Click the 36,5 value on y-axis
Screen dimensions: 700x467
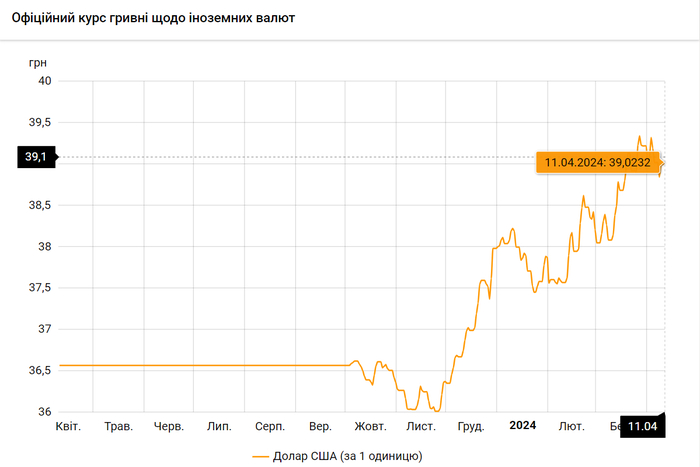coord(40,371)
